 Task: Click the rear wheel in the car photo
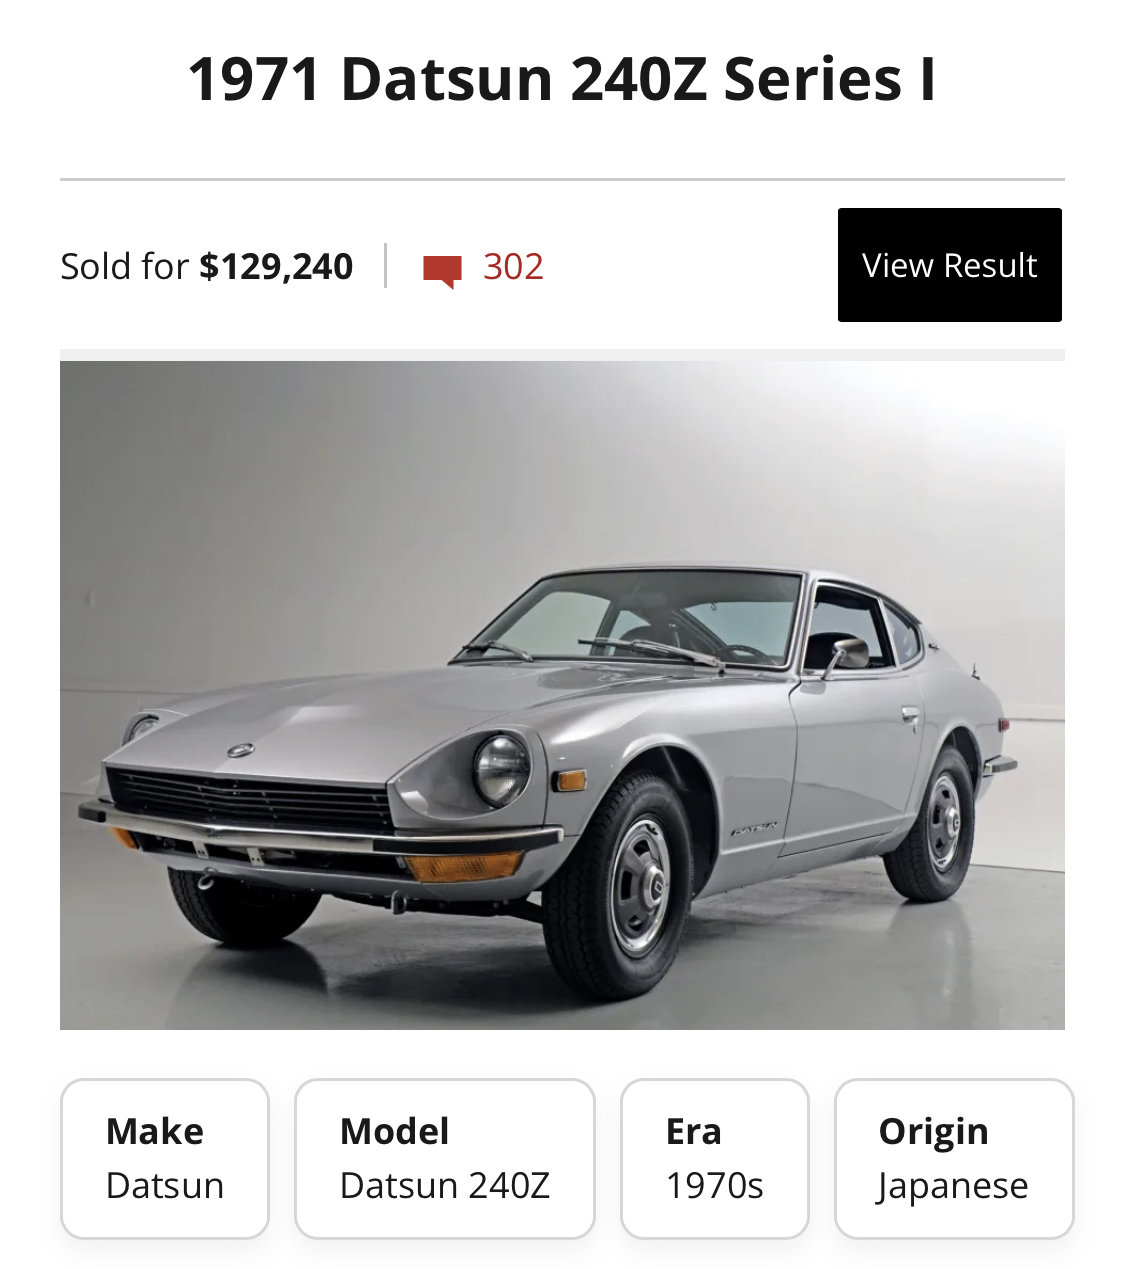coord(933,824)
